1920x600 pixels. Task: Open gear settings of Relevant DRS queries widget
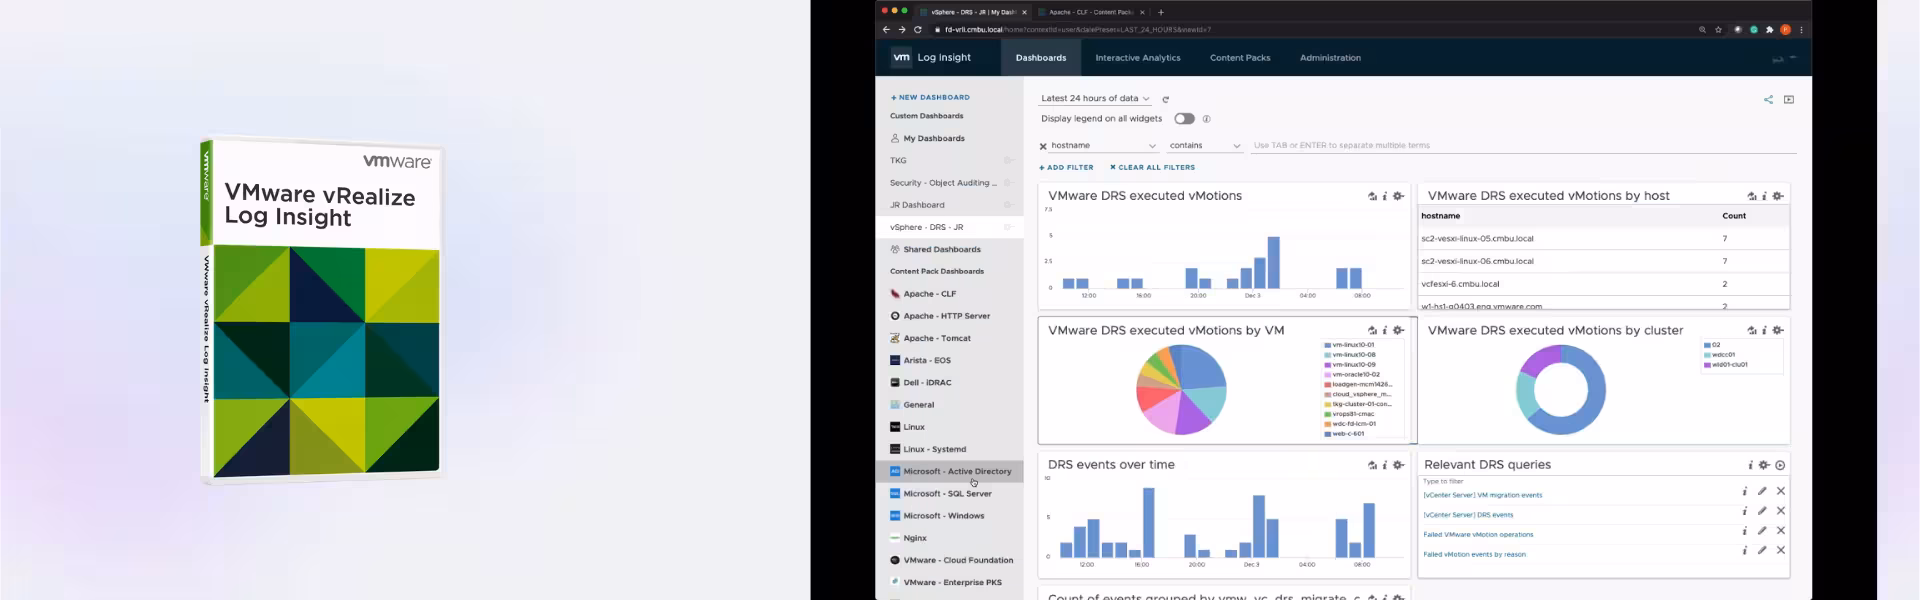1764,465
